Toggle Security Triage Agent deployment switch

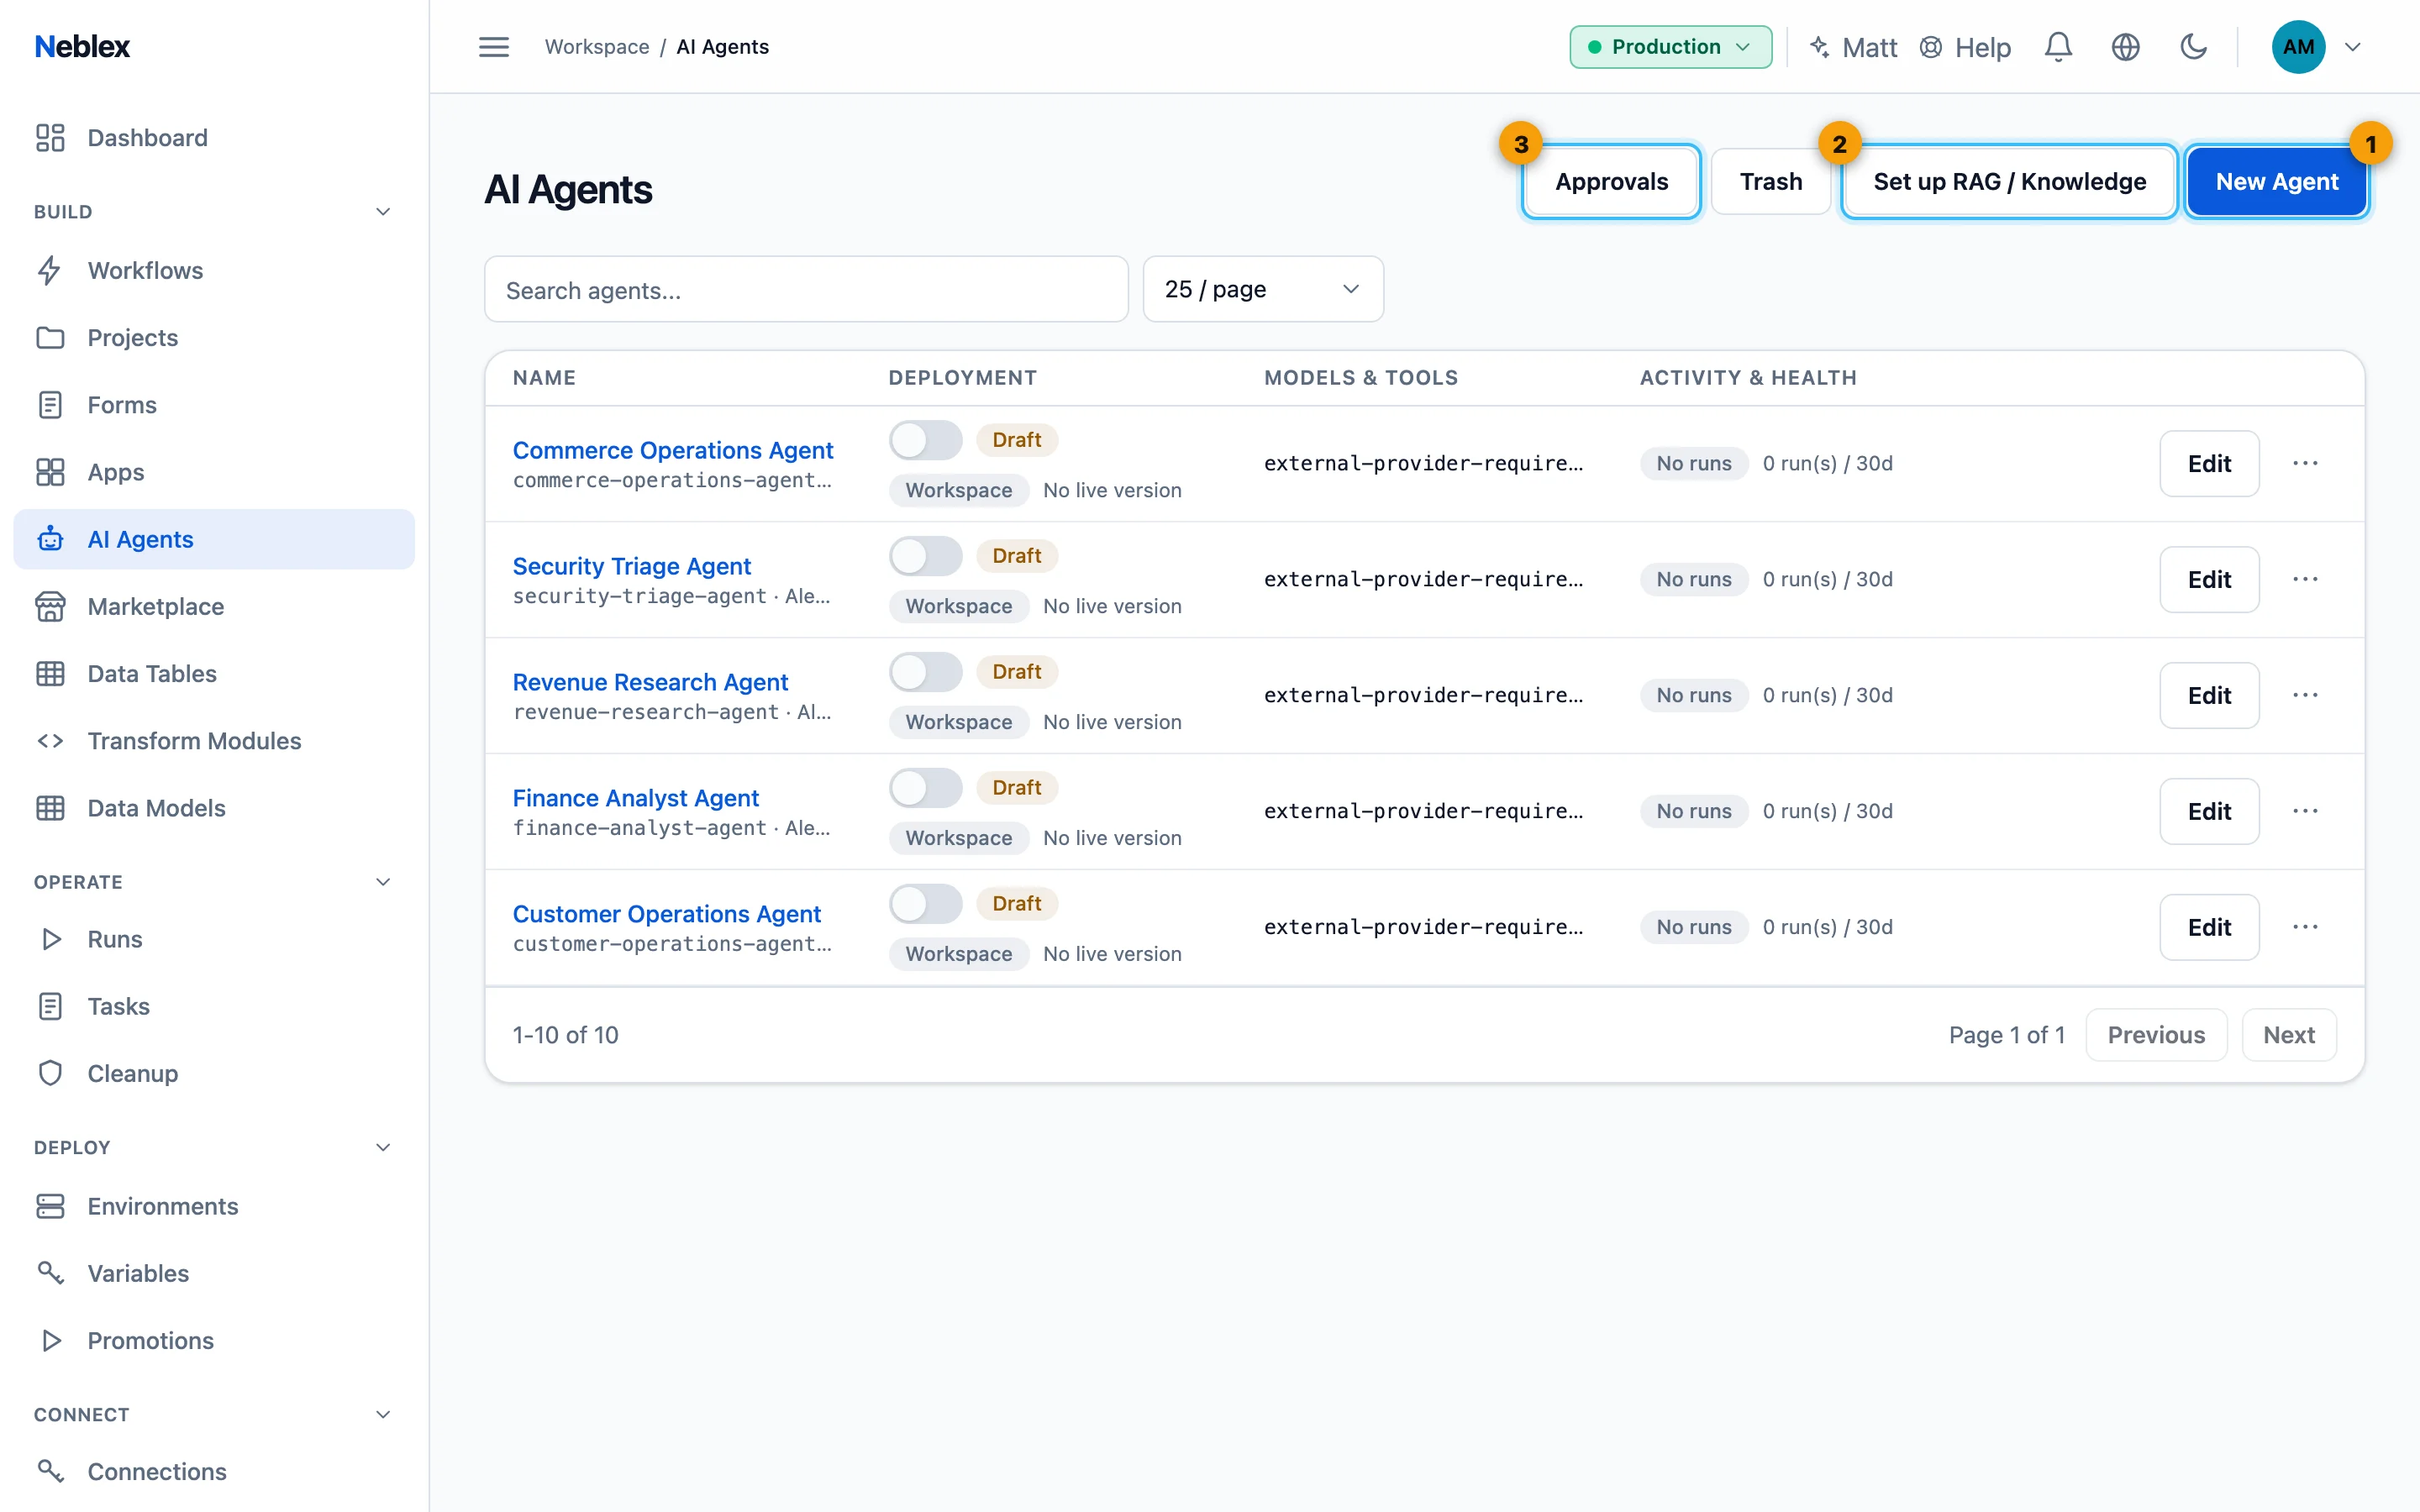926,556
